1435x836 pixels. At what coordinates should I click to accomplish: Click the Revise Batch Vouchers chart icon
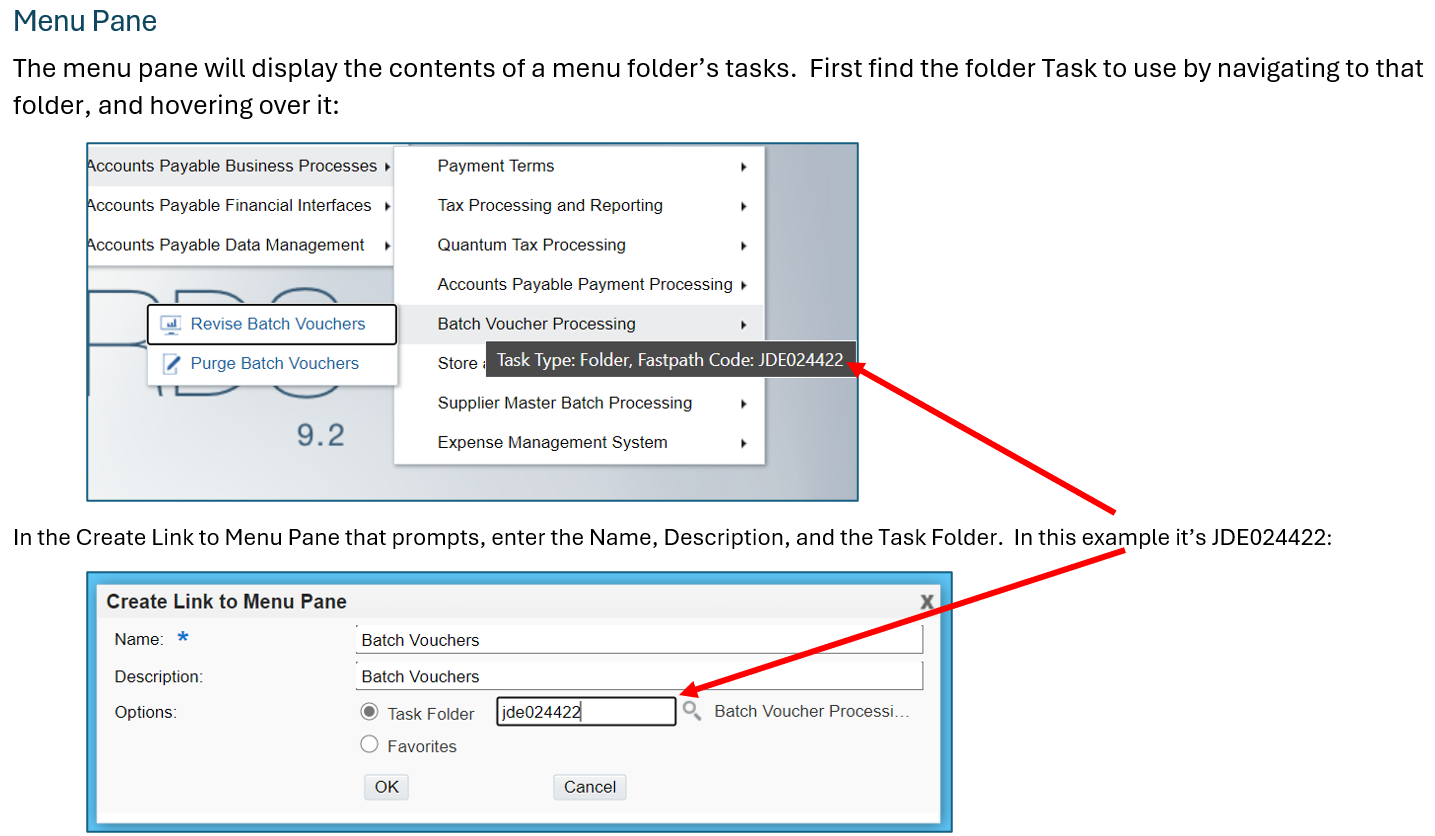click(x=171, y=324)
